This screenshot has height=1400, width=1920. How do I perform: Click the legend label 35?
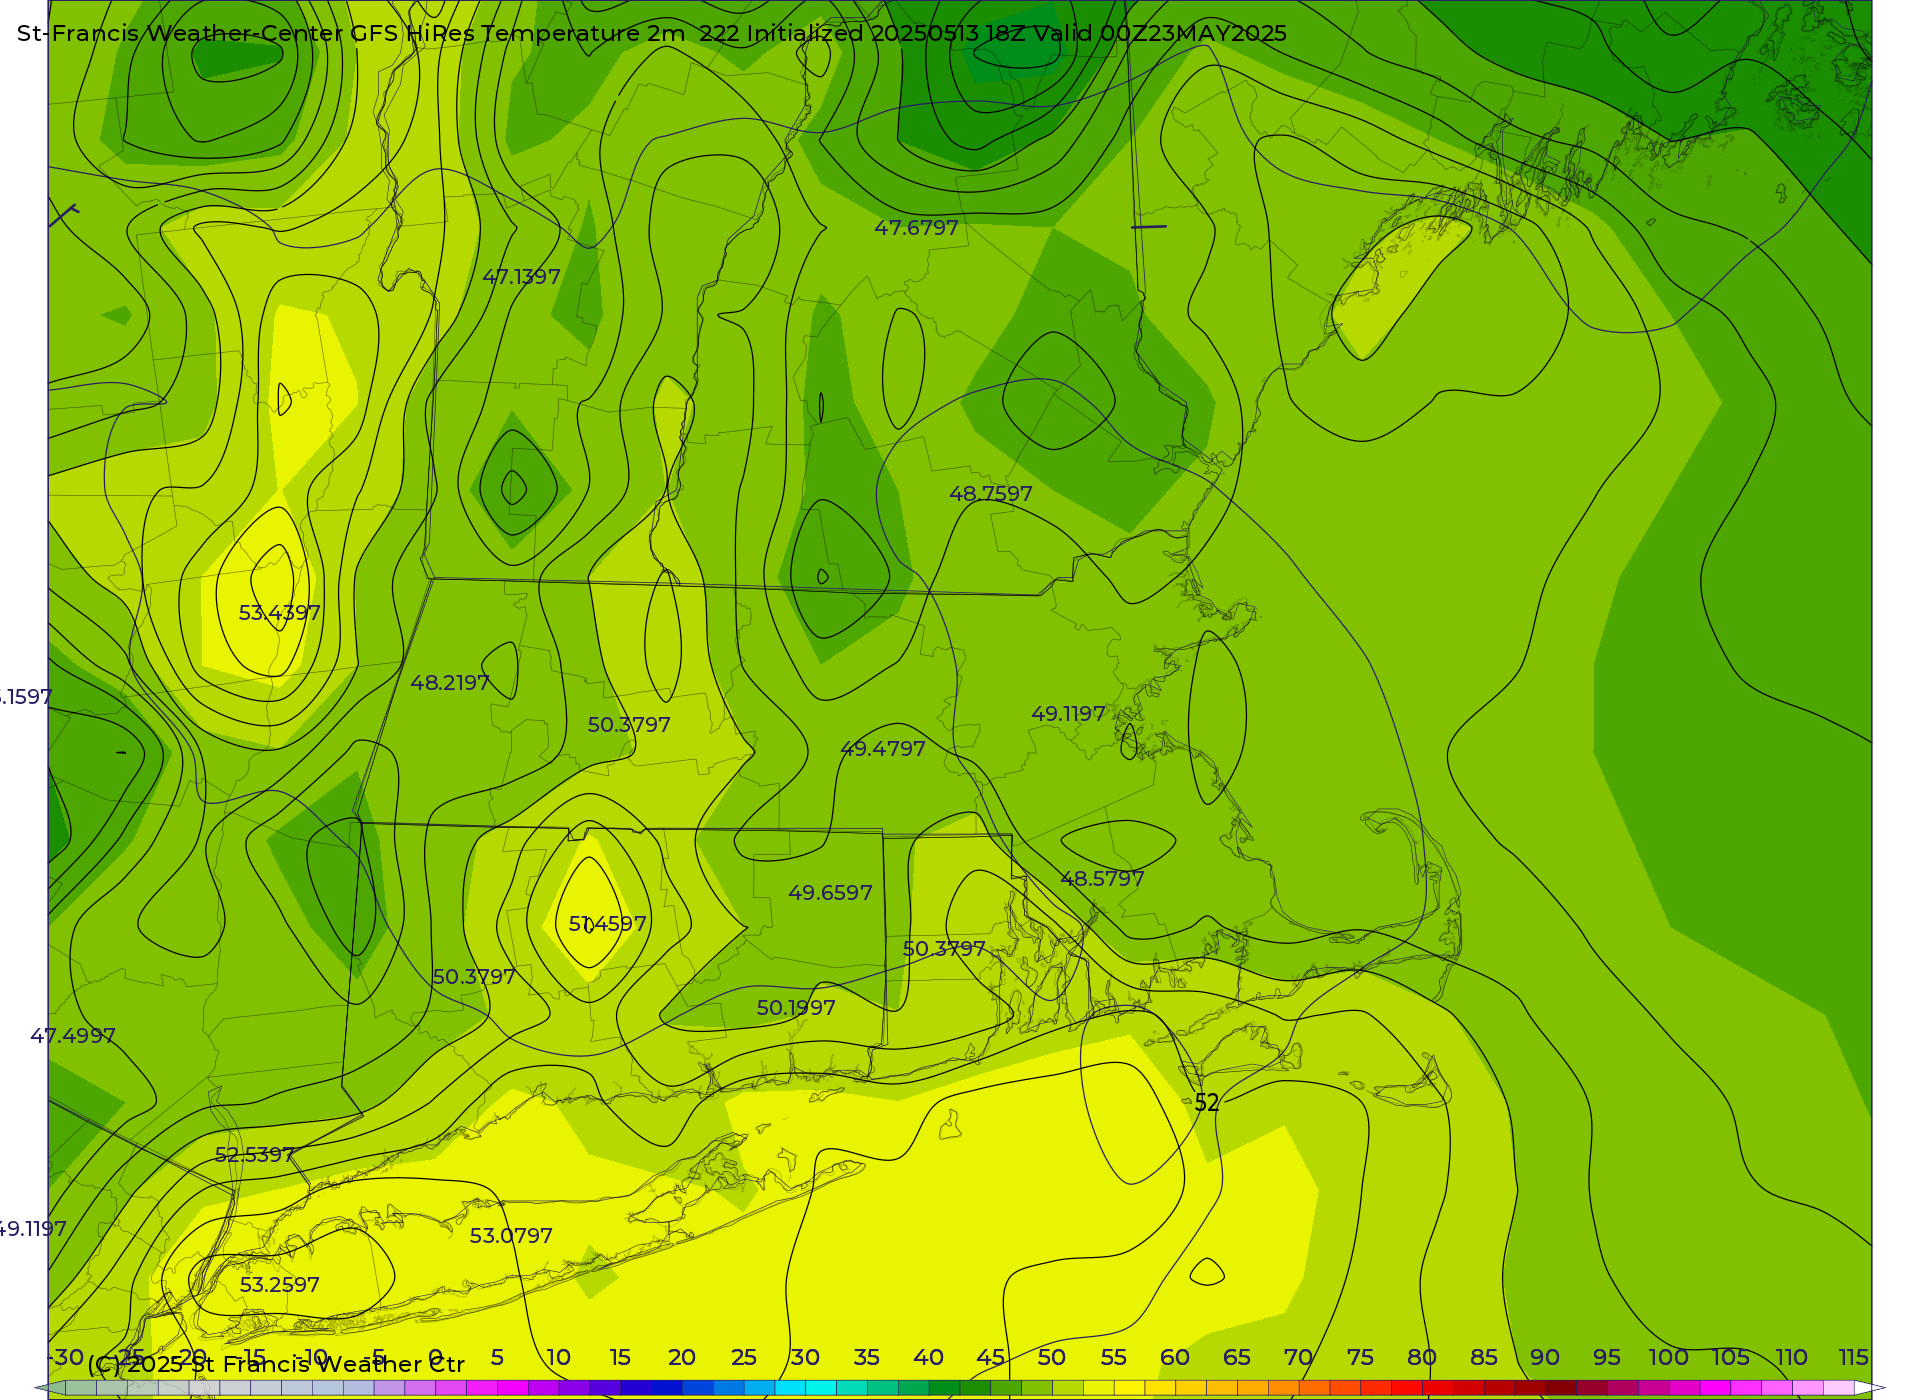pos(866,1358)
